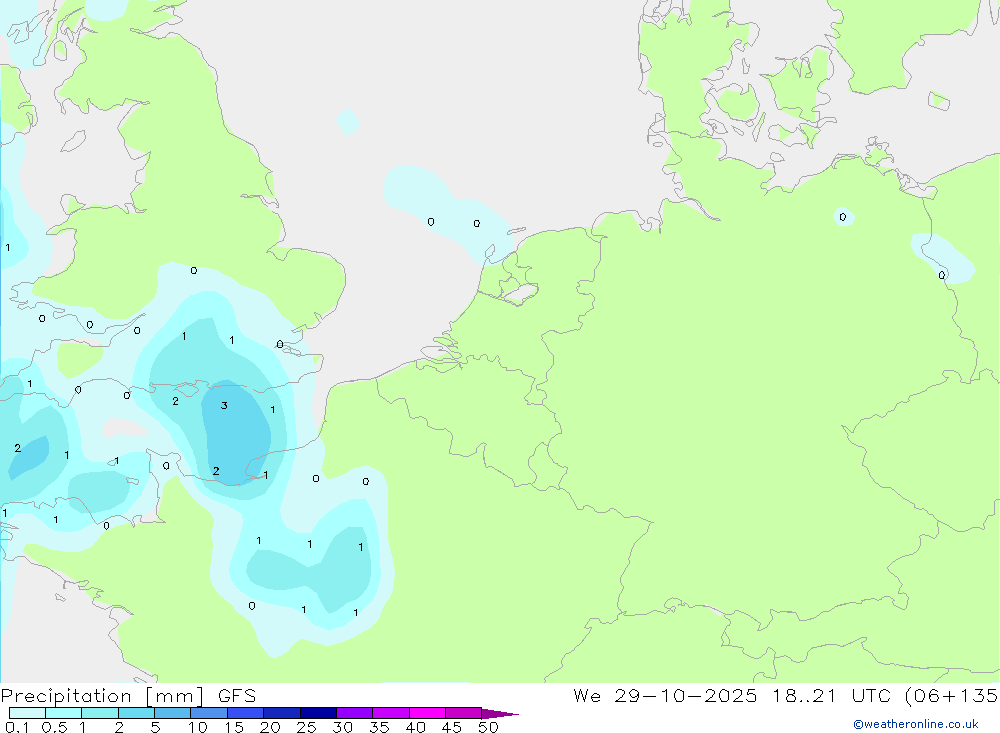Click the legend swatch between 2 and 5
This screenshot has width=1000, height=733.
point(136,713)
